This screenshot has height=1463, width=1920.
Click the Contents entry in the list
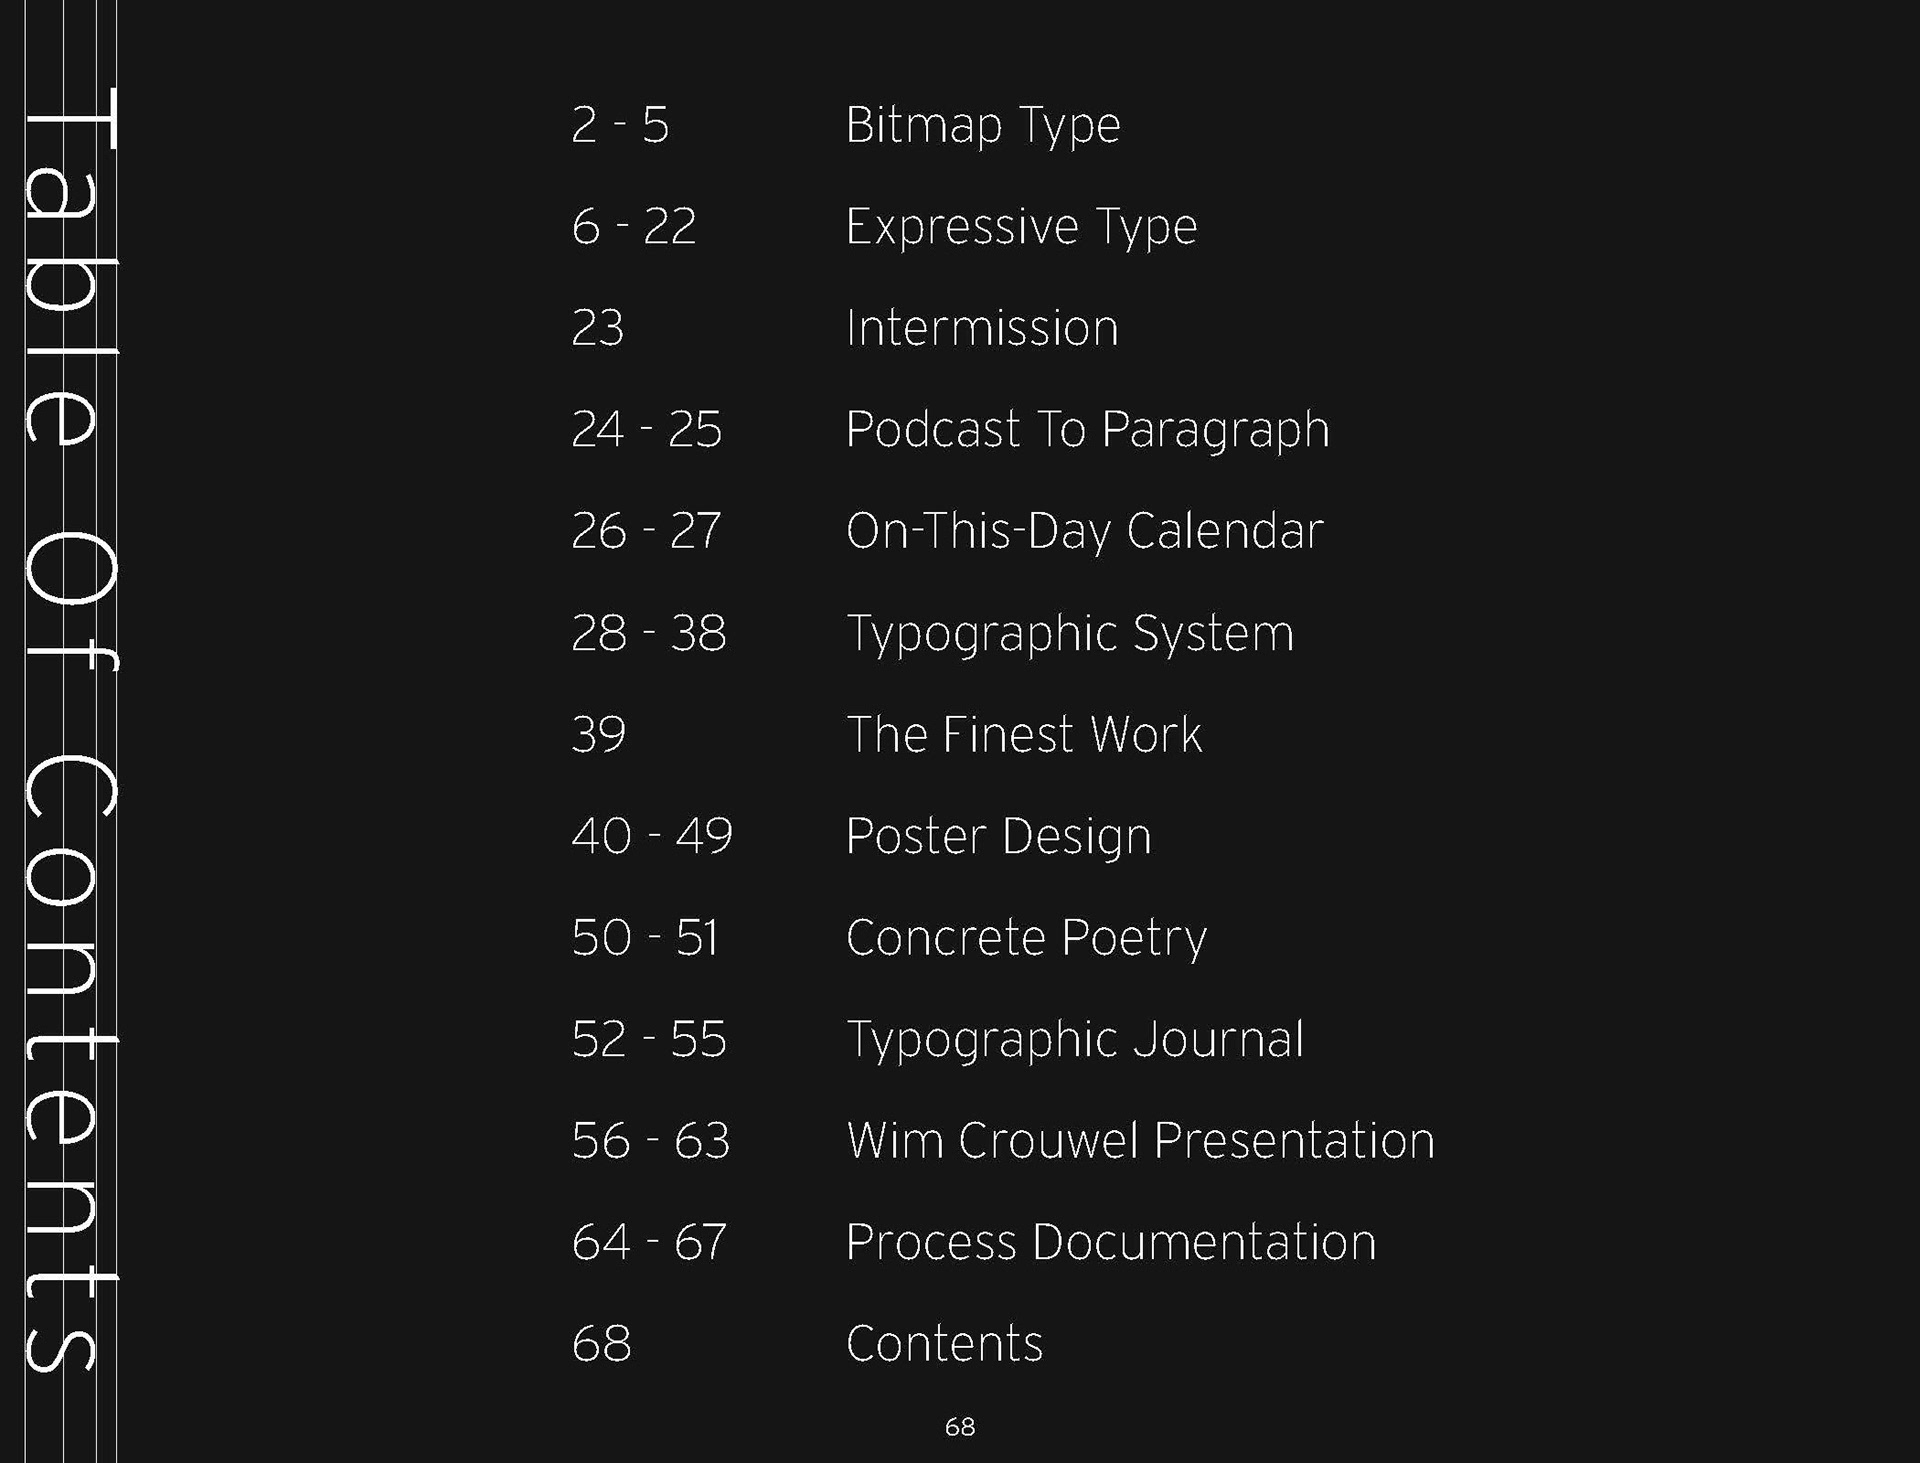[944, 1343]
